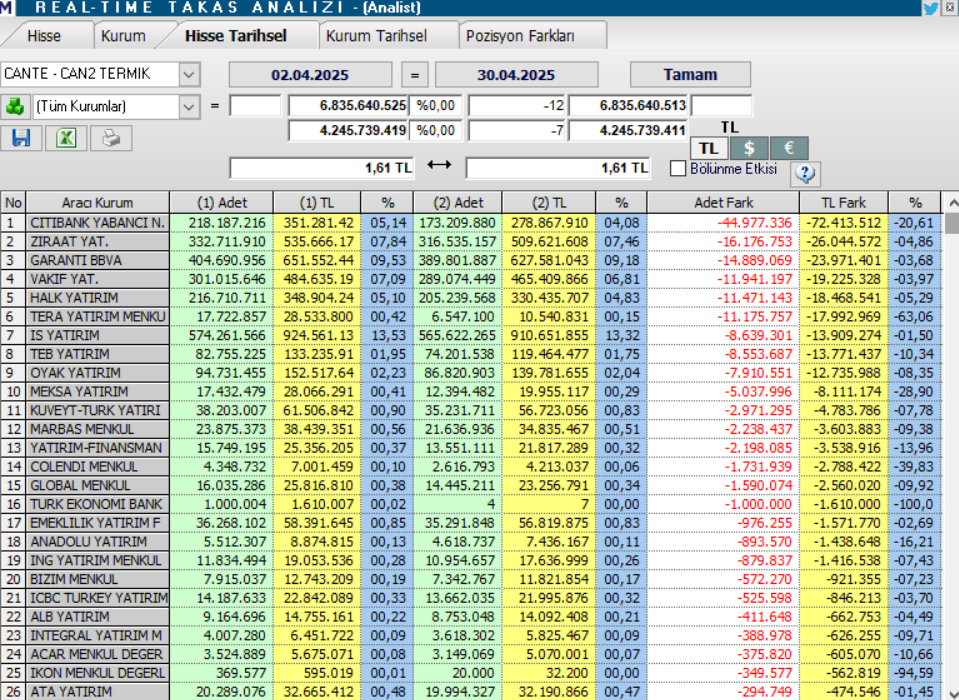Select the TEB YATIRIM row
Image resolution: width=959 pixels, height=700 pixels.
(x=471, y=354)
